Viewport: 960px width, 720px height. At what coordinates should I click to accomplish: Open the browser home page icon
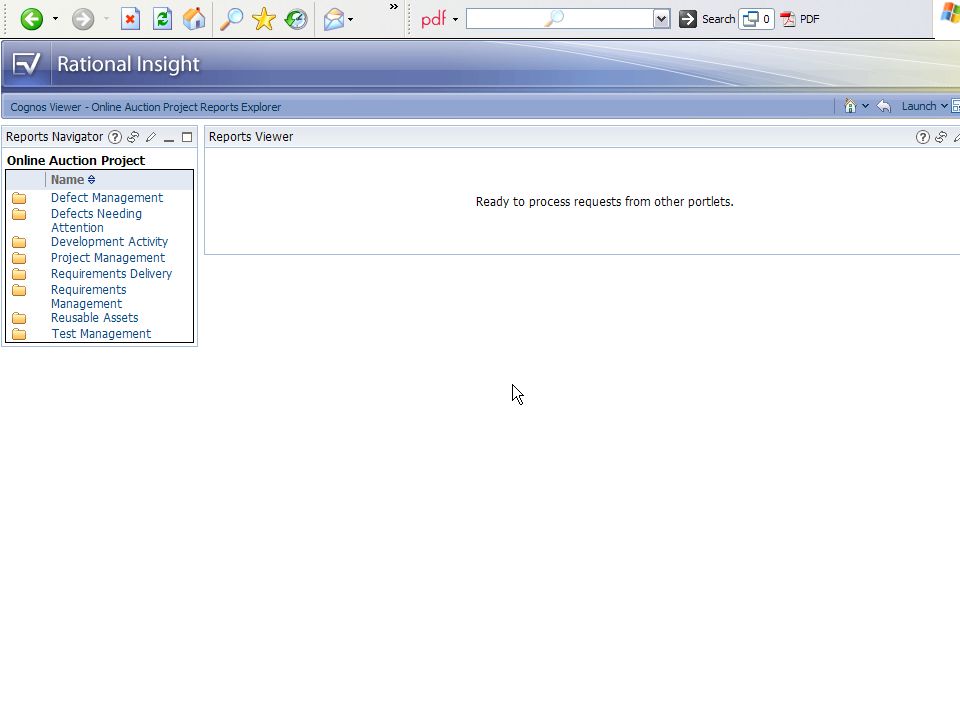194,19
